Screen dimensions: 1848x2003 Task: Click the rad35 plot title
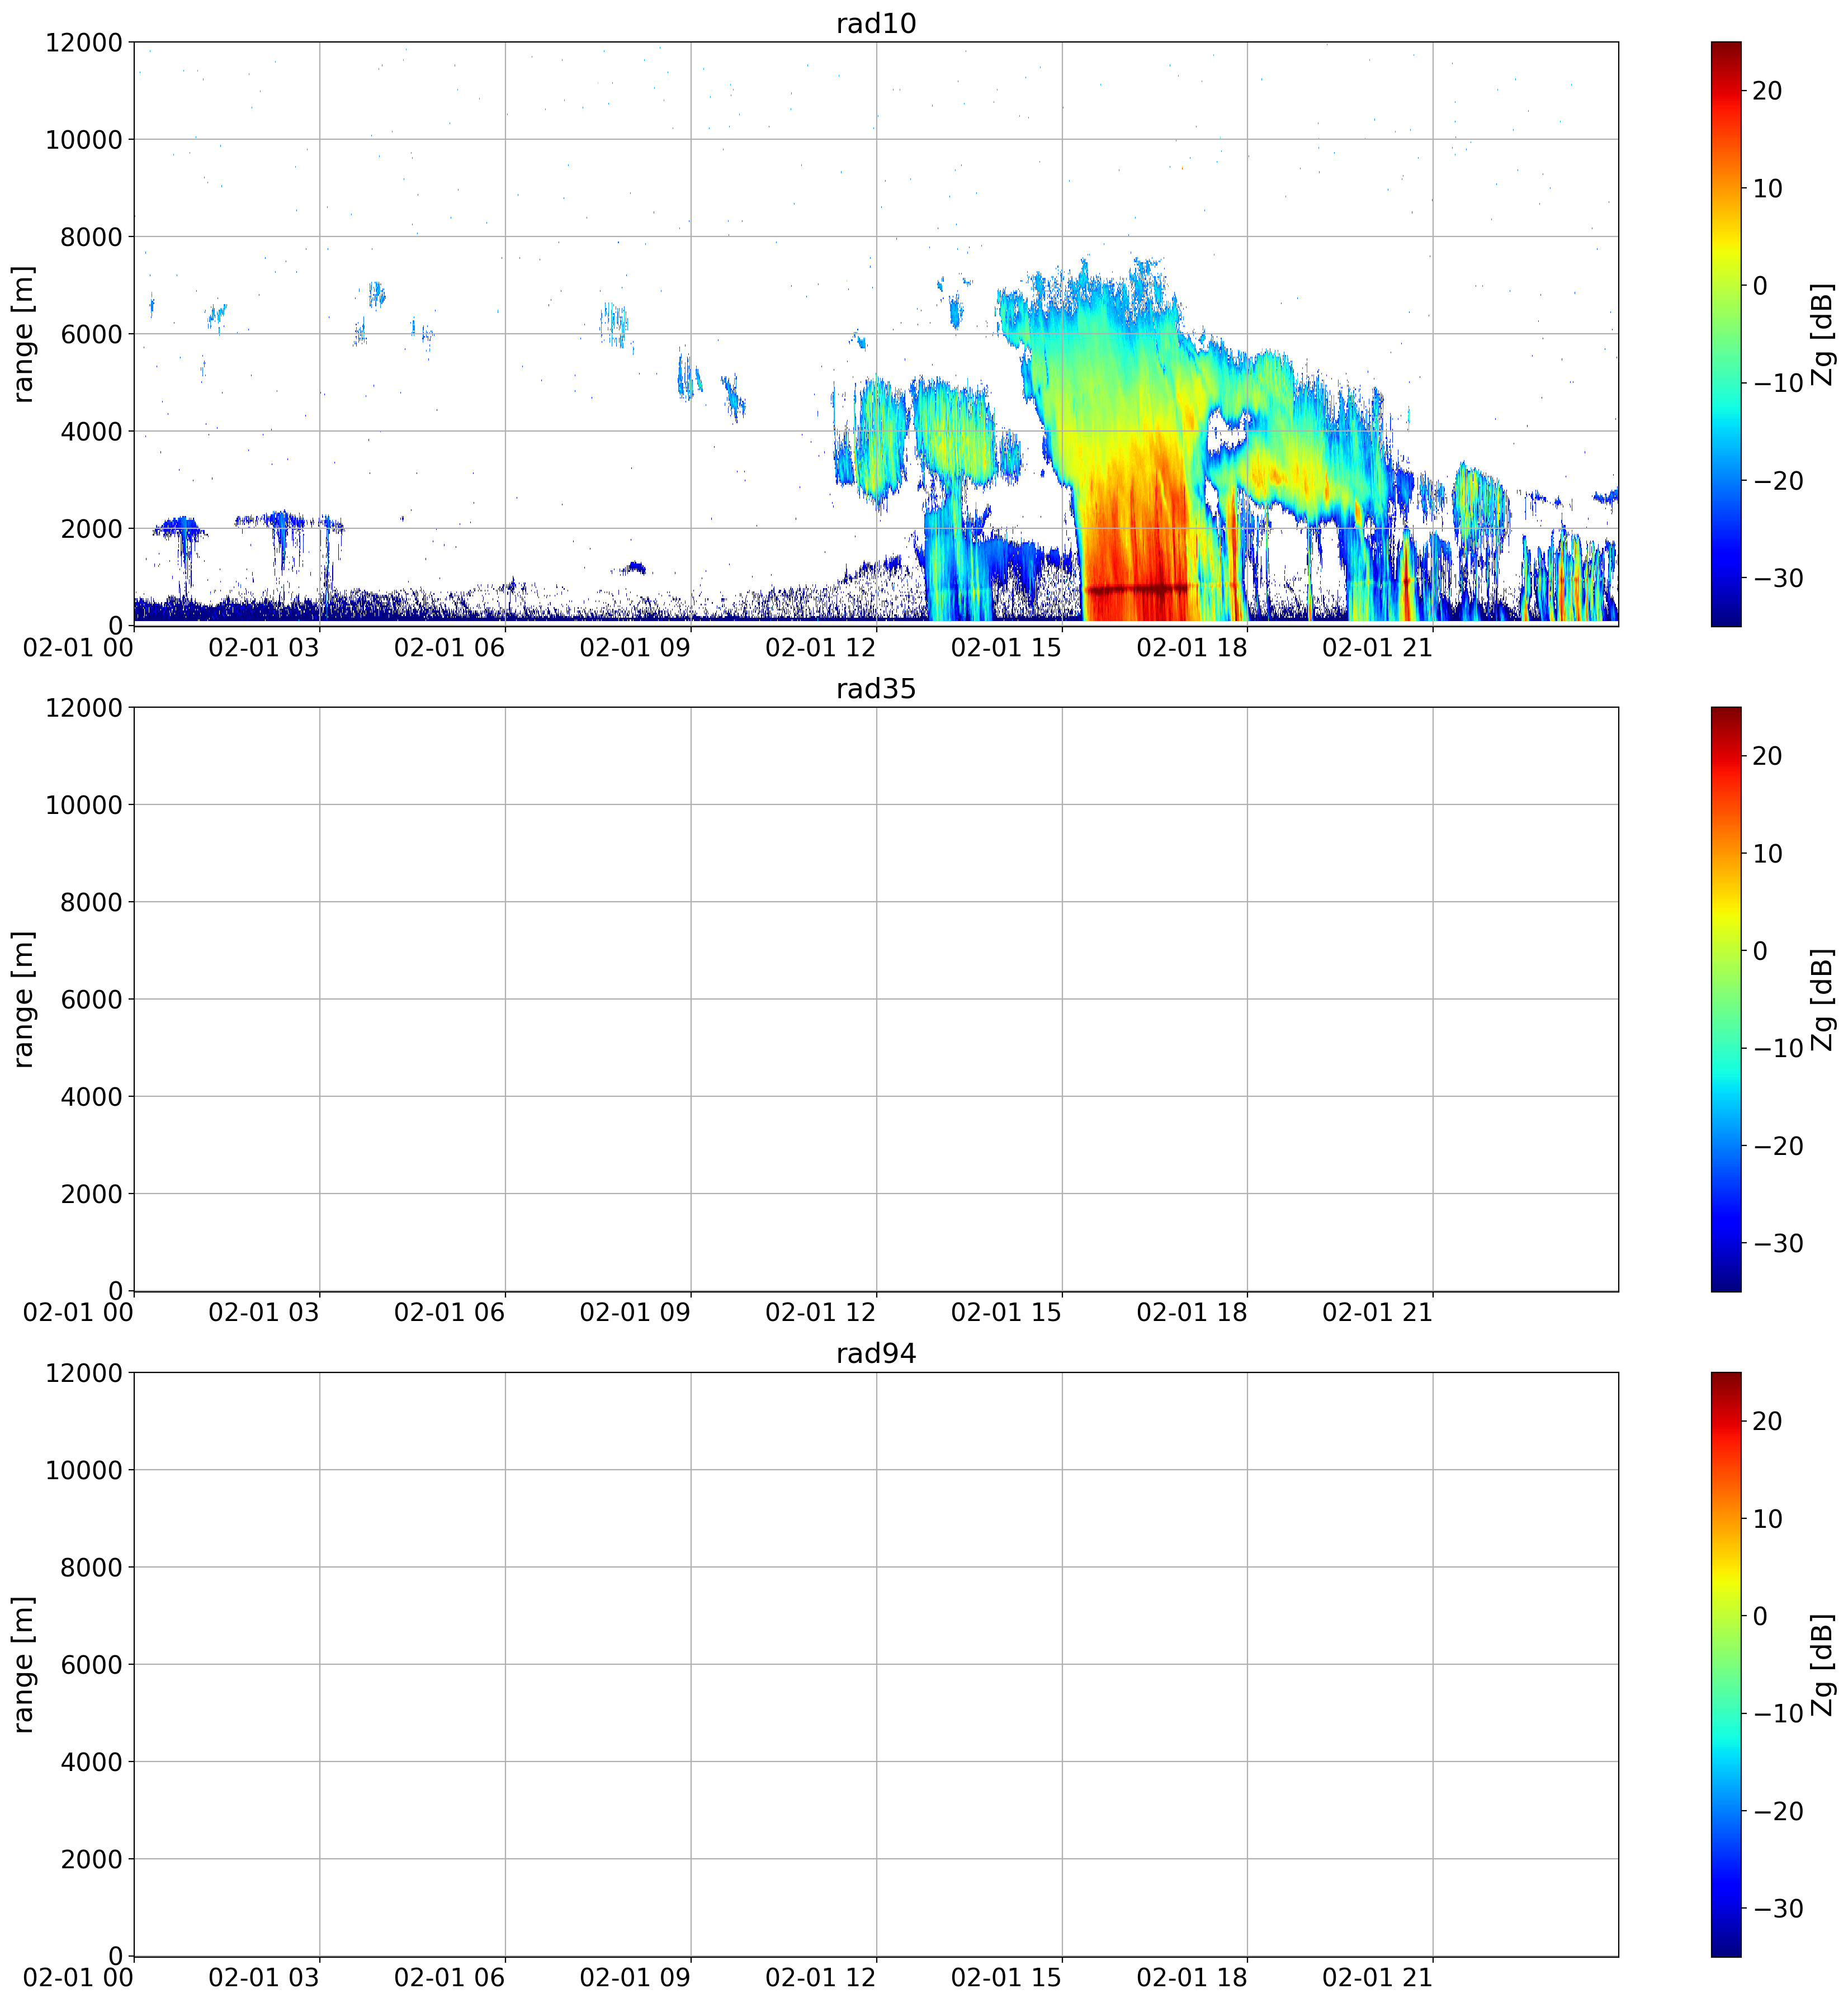click(x=876, y=689)
